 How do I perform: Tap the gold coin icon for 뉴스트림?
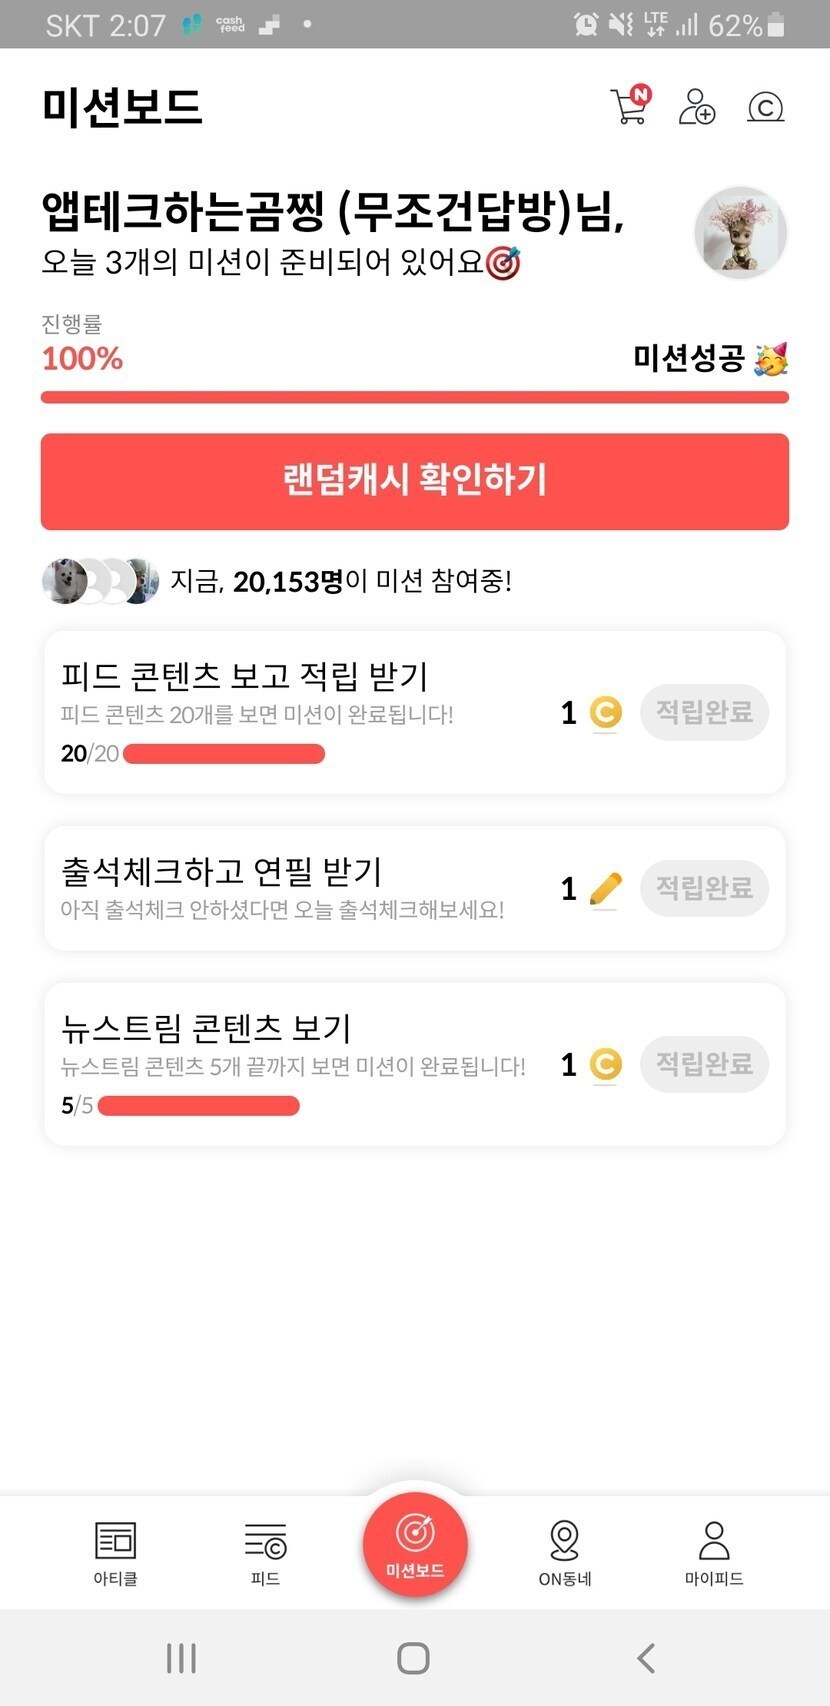pos(605,1064)
